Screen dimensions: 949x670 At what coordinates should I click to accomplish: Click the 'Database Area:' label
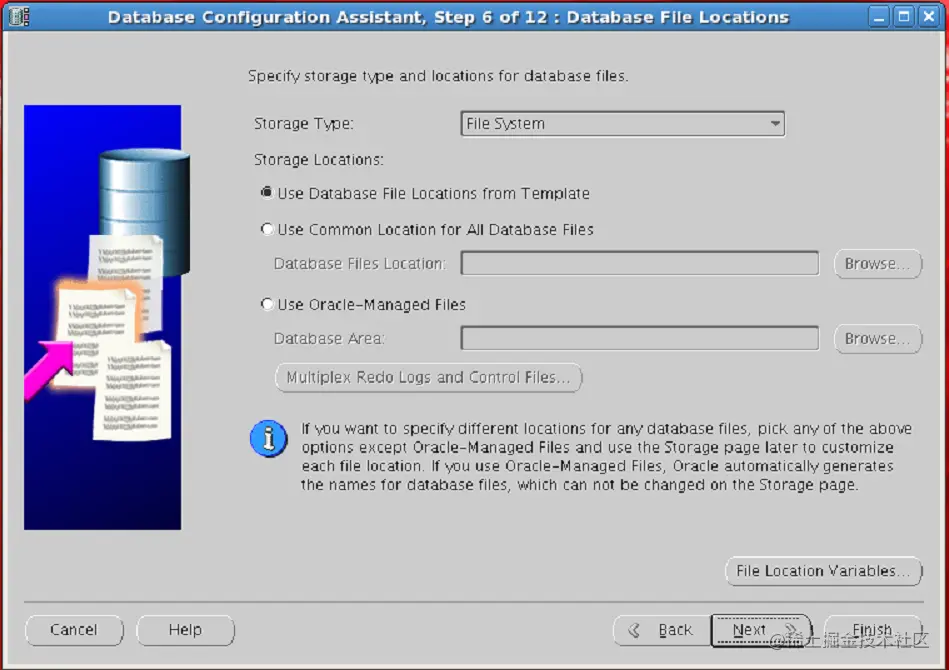coord(329,338)
